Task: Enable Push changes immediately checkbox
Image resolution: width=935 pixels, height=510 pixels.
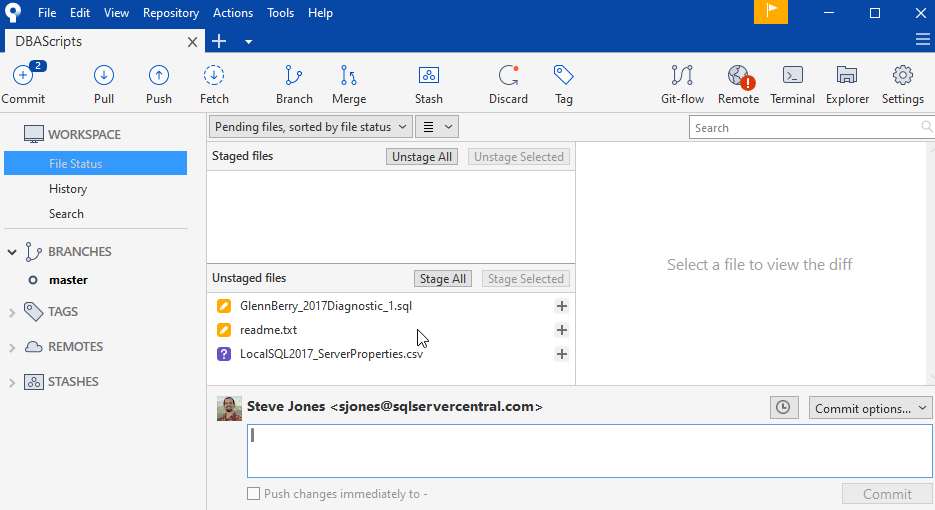Action: 254,494
